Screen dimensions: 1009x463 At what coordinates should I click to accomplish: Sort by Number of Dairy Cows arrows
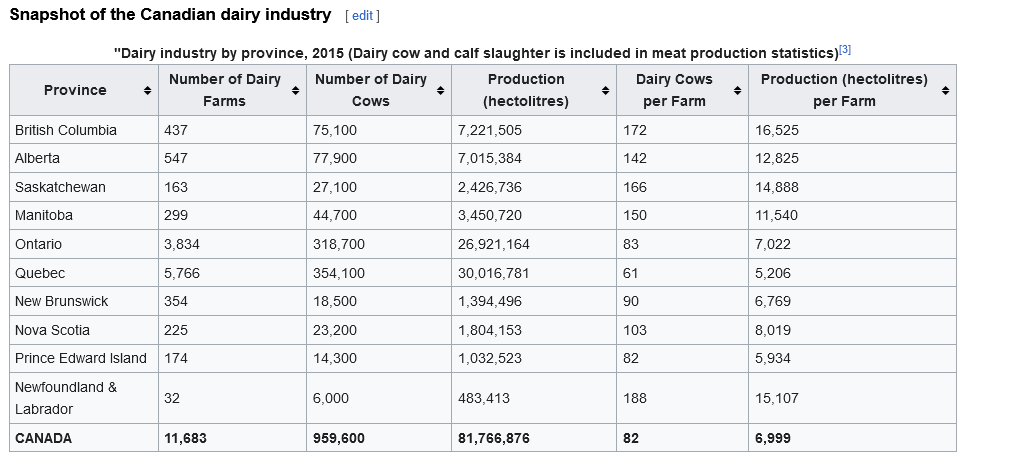point(441,91)
